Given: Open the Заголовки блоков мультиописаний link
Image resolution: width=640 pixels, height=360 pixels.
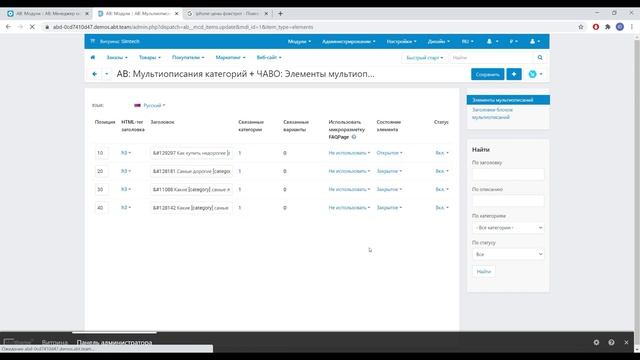Looking at the screenshot, I should coord(492,113).
